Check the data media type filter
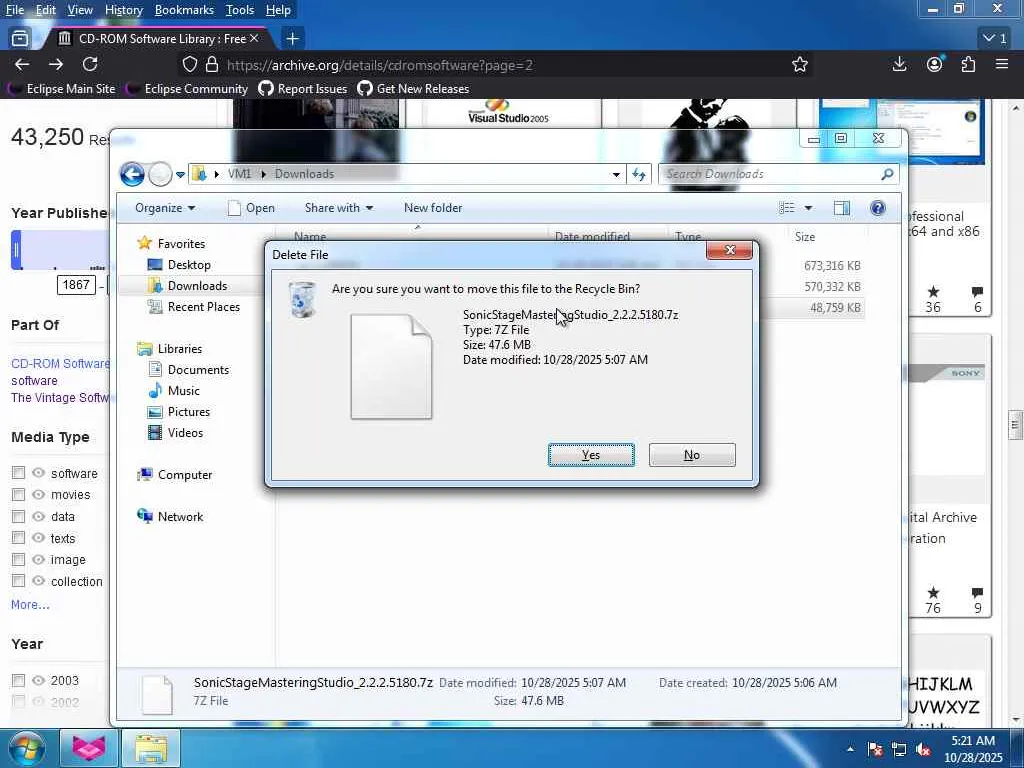 pyautogui.click(x=18, y=517)
